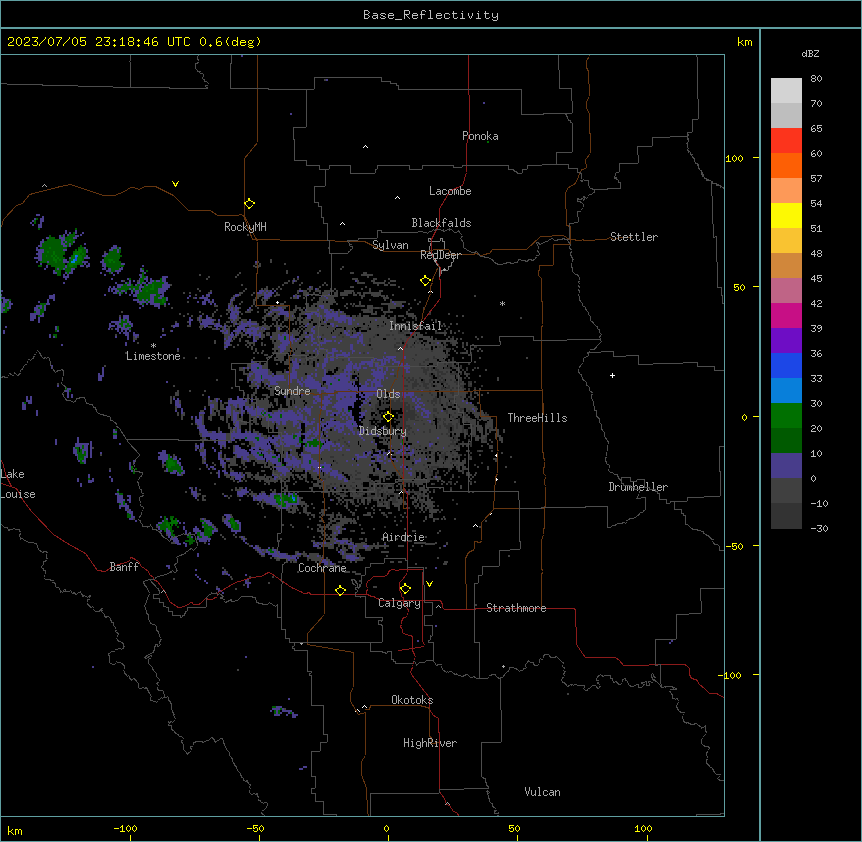
Task: Select the magenta 39-42 dBZ legend swatch
Action: pyautogui.click(x=786, y=315)
